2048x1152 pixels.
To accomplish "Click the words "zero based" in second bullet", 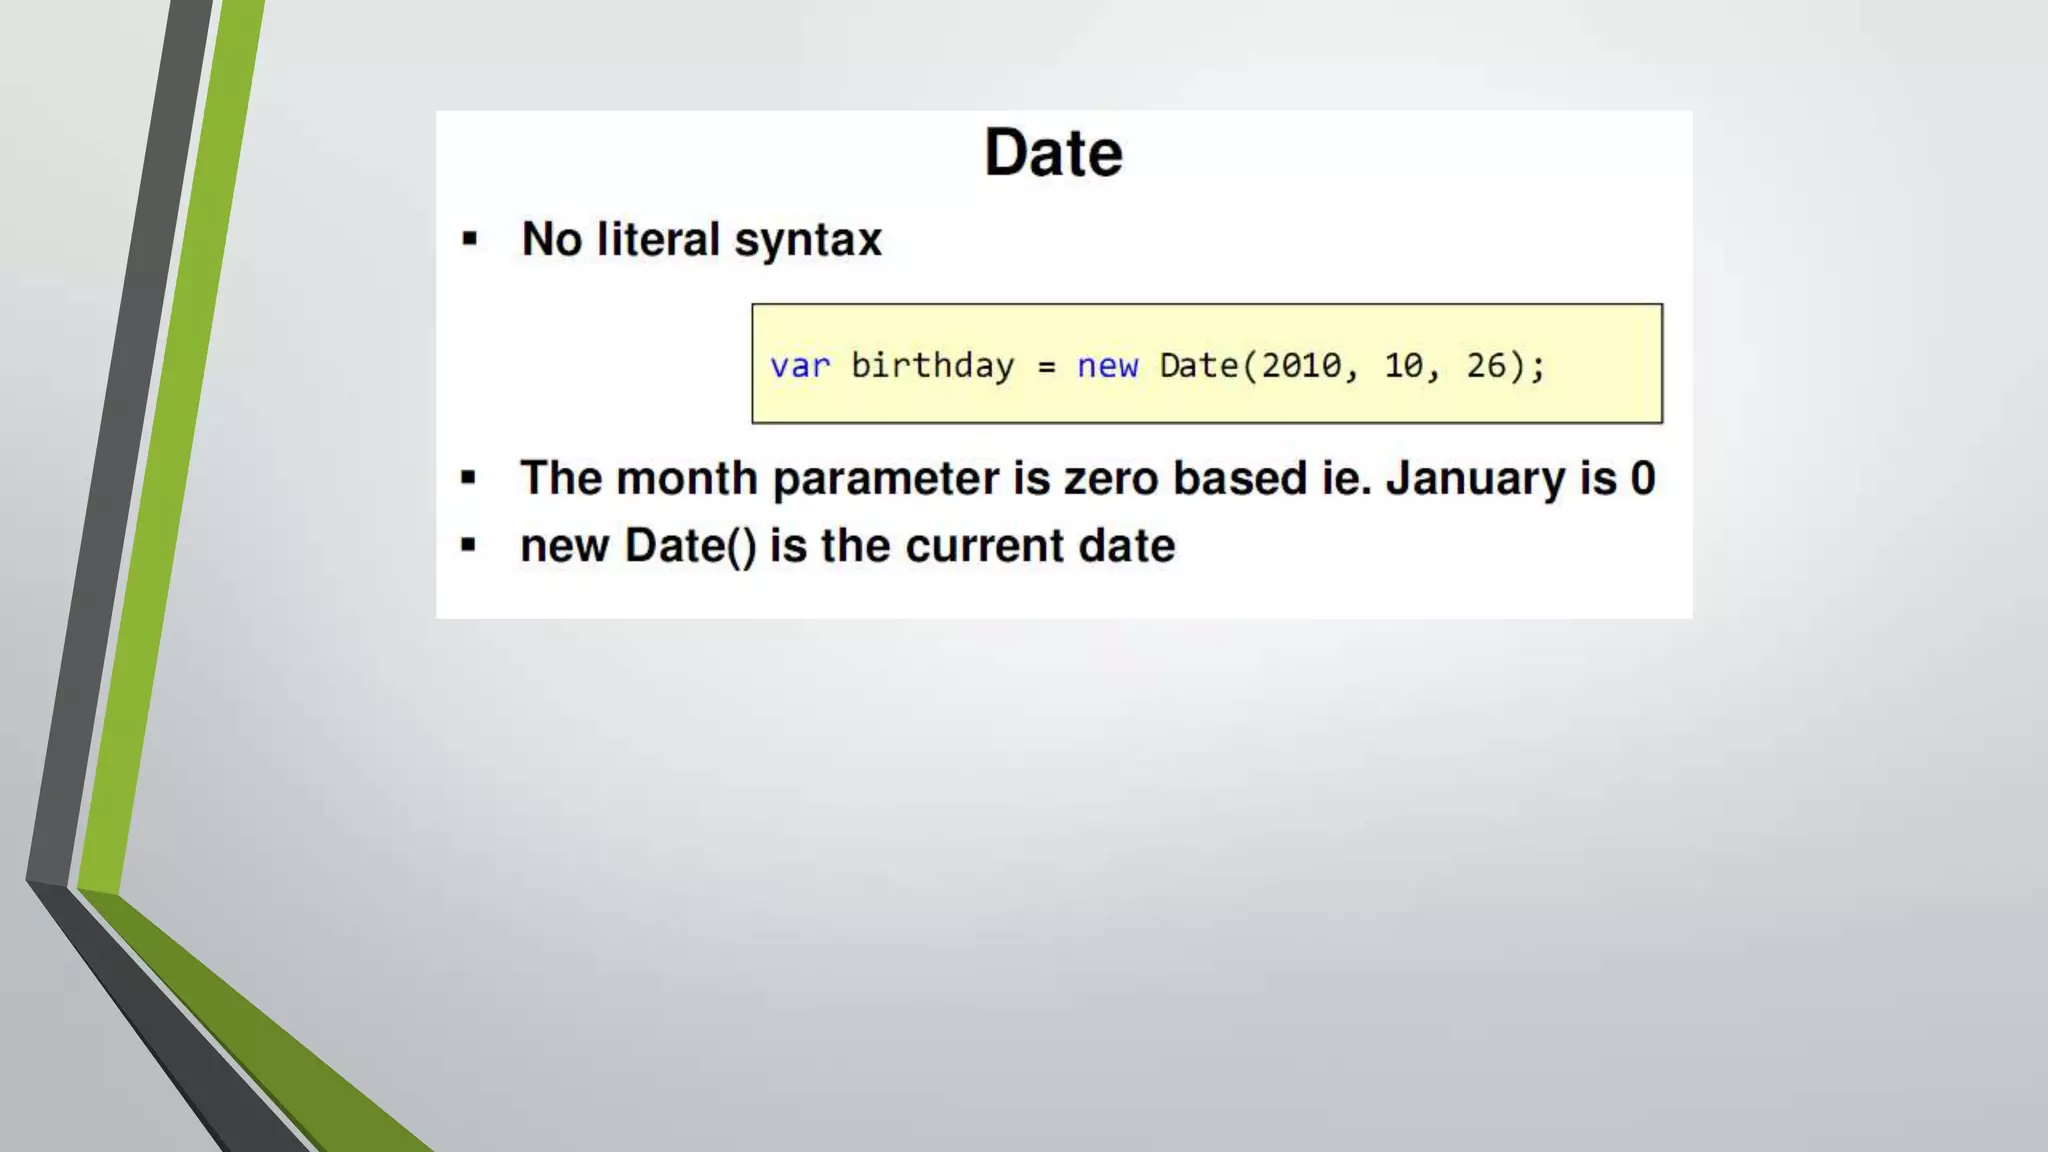I will 1185,478.
